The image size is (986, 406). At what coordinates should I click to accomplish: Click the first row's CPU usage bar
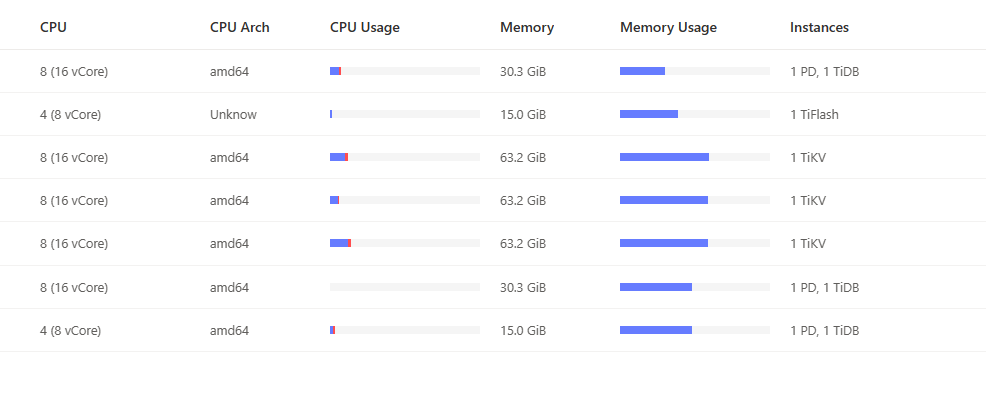(404, 71)
